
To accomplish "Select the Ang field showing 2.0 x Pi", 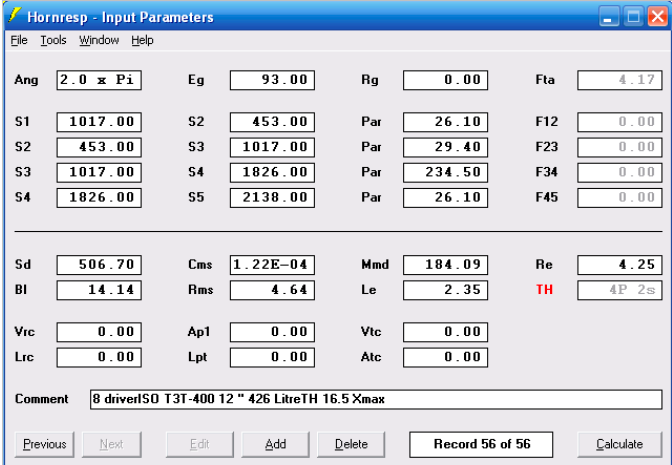I will coord(99,80).
